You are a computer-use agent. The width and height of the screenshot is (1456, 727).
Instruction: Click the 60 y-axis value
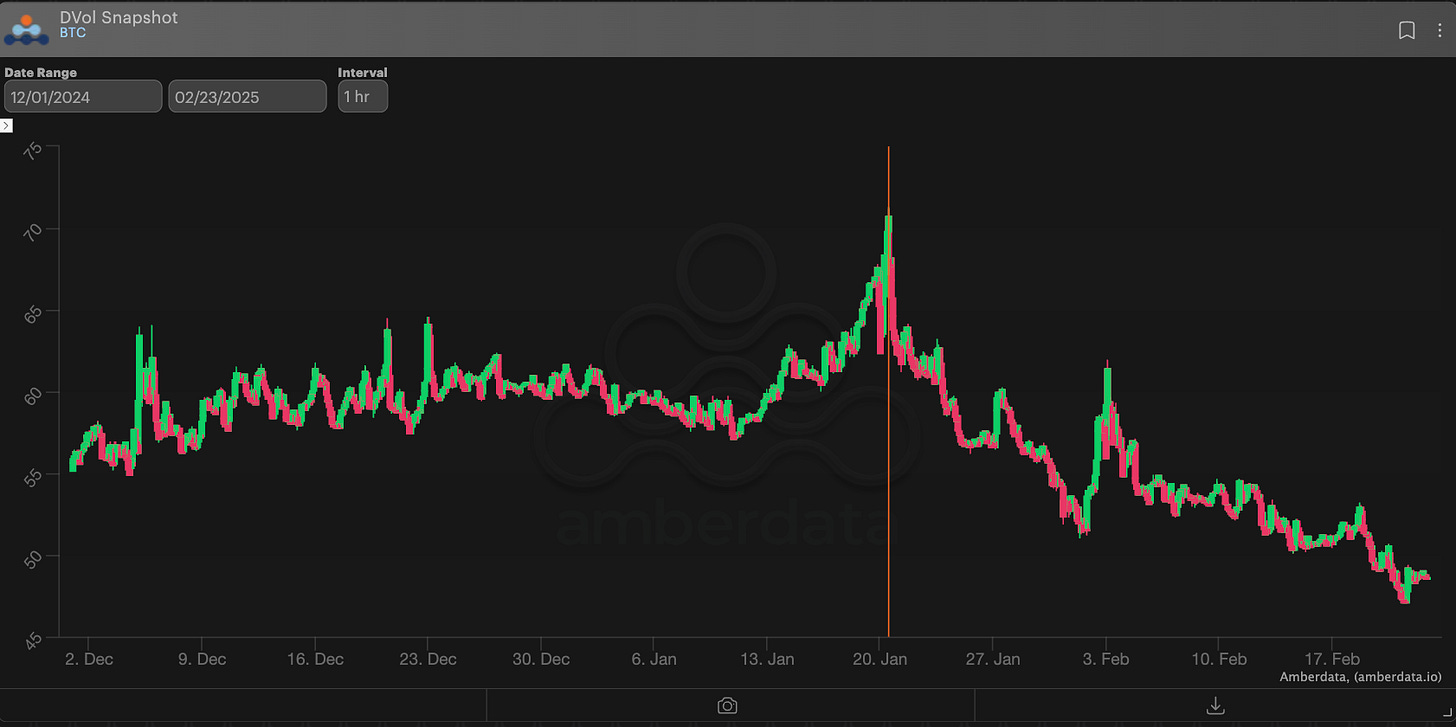pyautogui.click(x=33, y=395)
